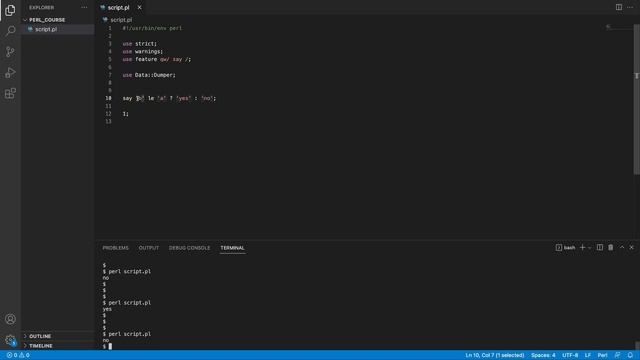Select the bash terminal indicator
640x360 pixels.
pos(565,248)
